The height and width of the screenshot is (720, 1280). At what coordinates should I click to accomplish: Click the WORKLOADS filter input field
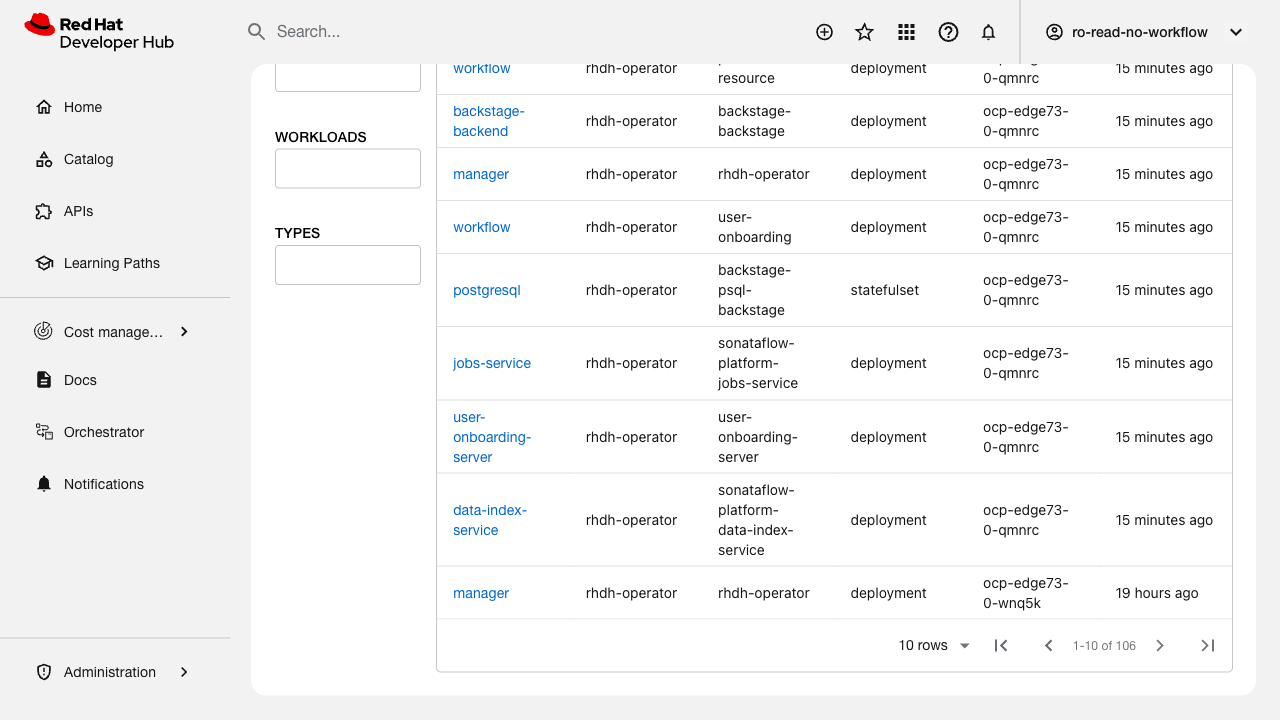coord(348,169)
